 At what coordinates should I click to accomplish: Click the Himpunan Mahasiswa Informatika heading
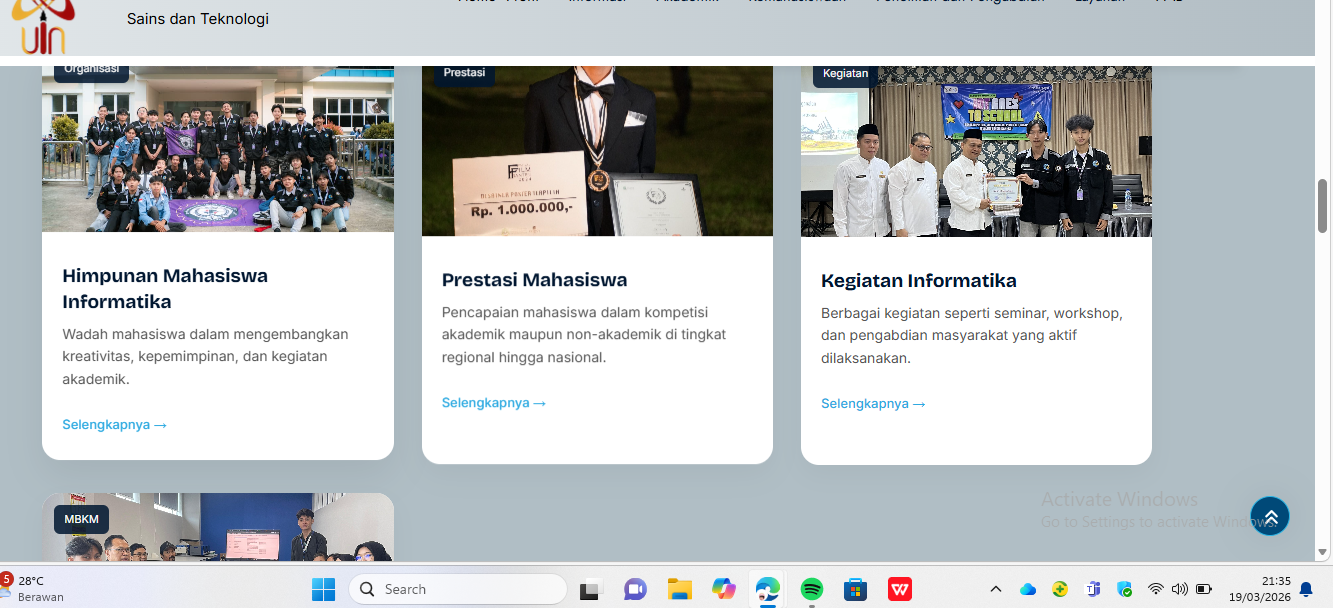point(165,288)
